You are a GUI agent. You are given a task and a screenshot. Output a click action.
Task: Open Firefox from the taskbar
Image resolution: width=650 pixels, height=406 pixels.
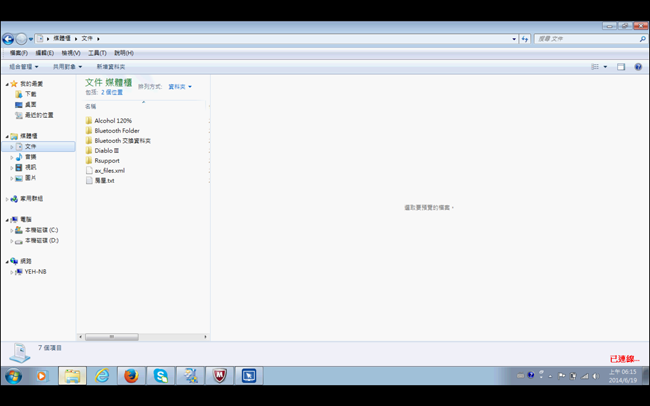130,376
